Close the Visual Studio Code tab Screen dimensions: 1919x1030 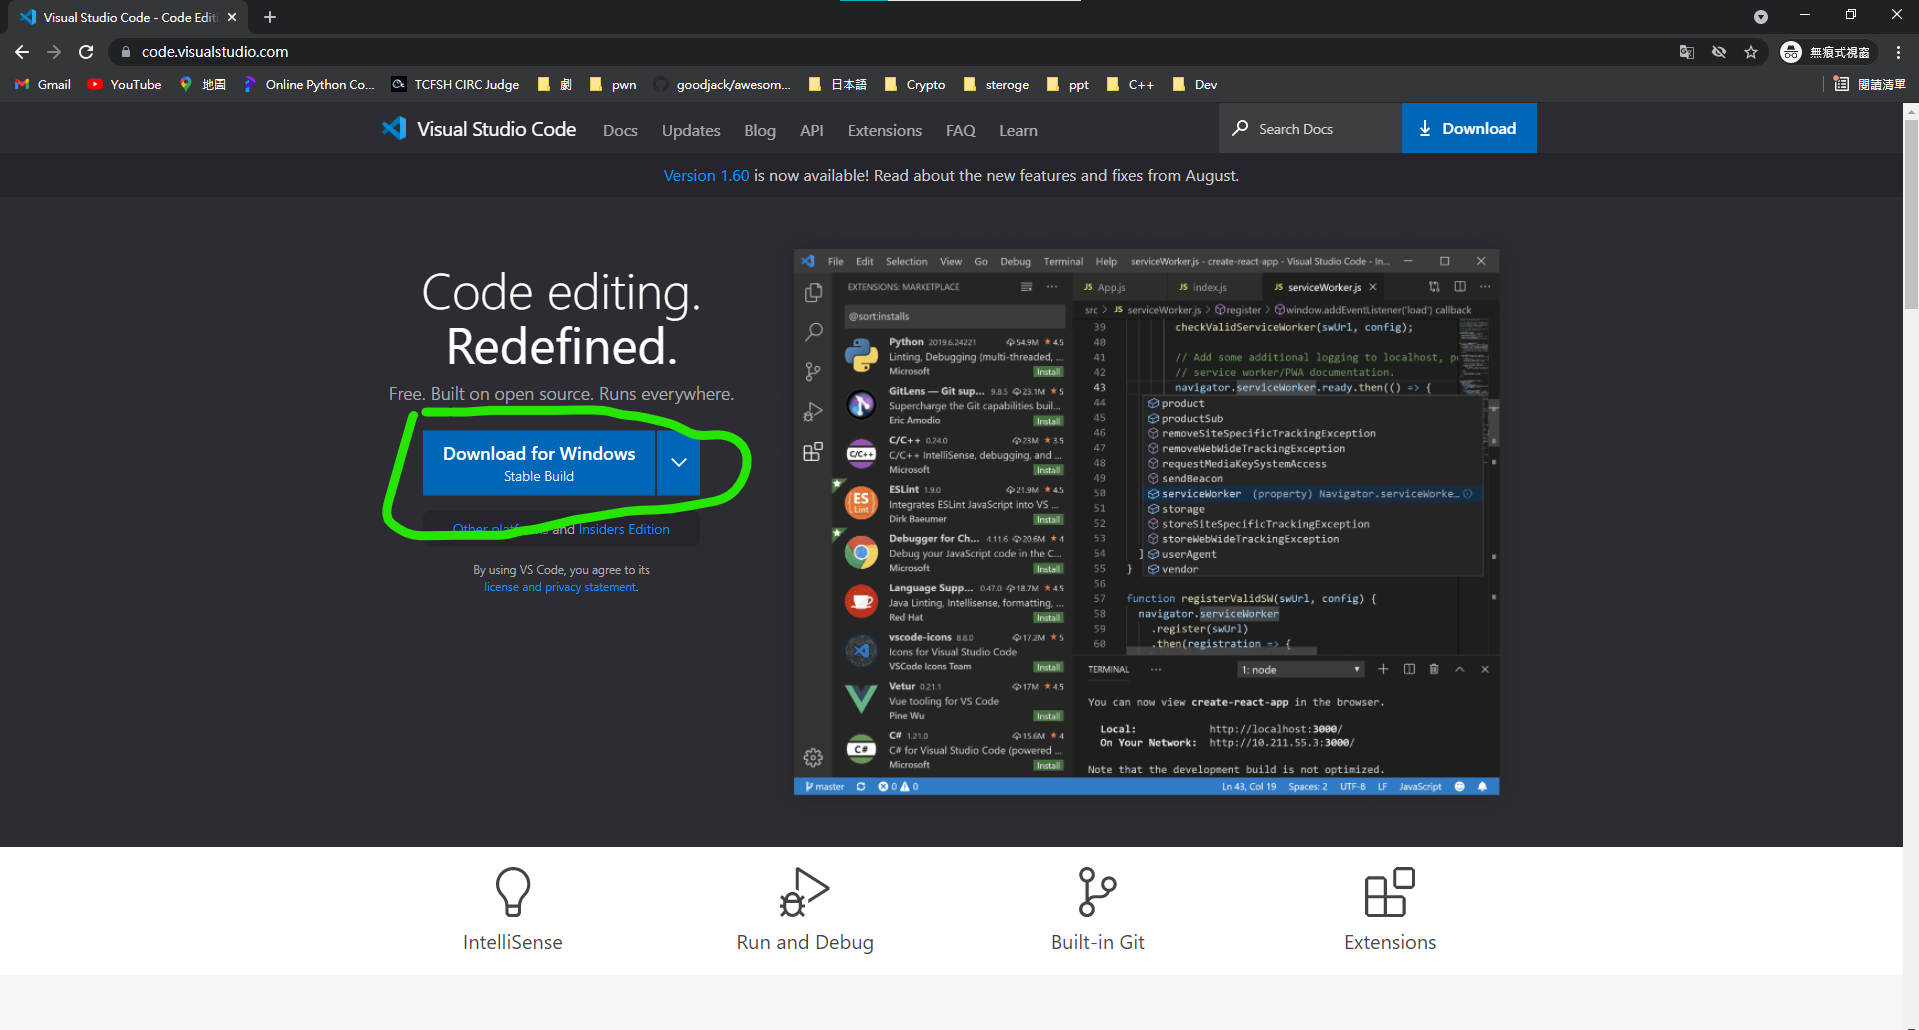pos(232,17)
